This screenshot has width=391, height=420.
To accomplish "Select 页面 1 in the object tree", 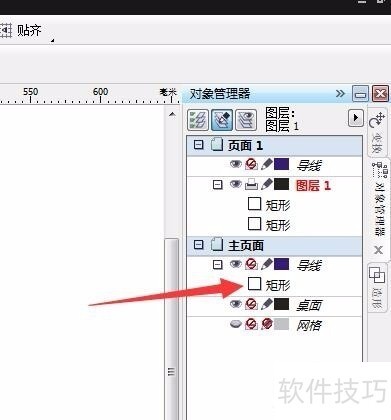I will [x=245, y=145].
